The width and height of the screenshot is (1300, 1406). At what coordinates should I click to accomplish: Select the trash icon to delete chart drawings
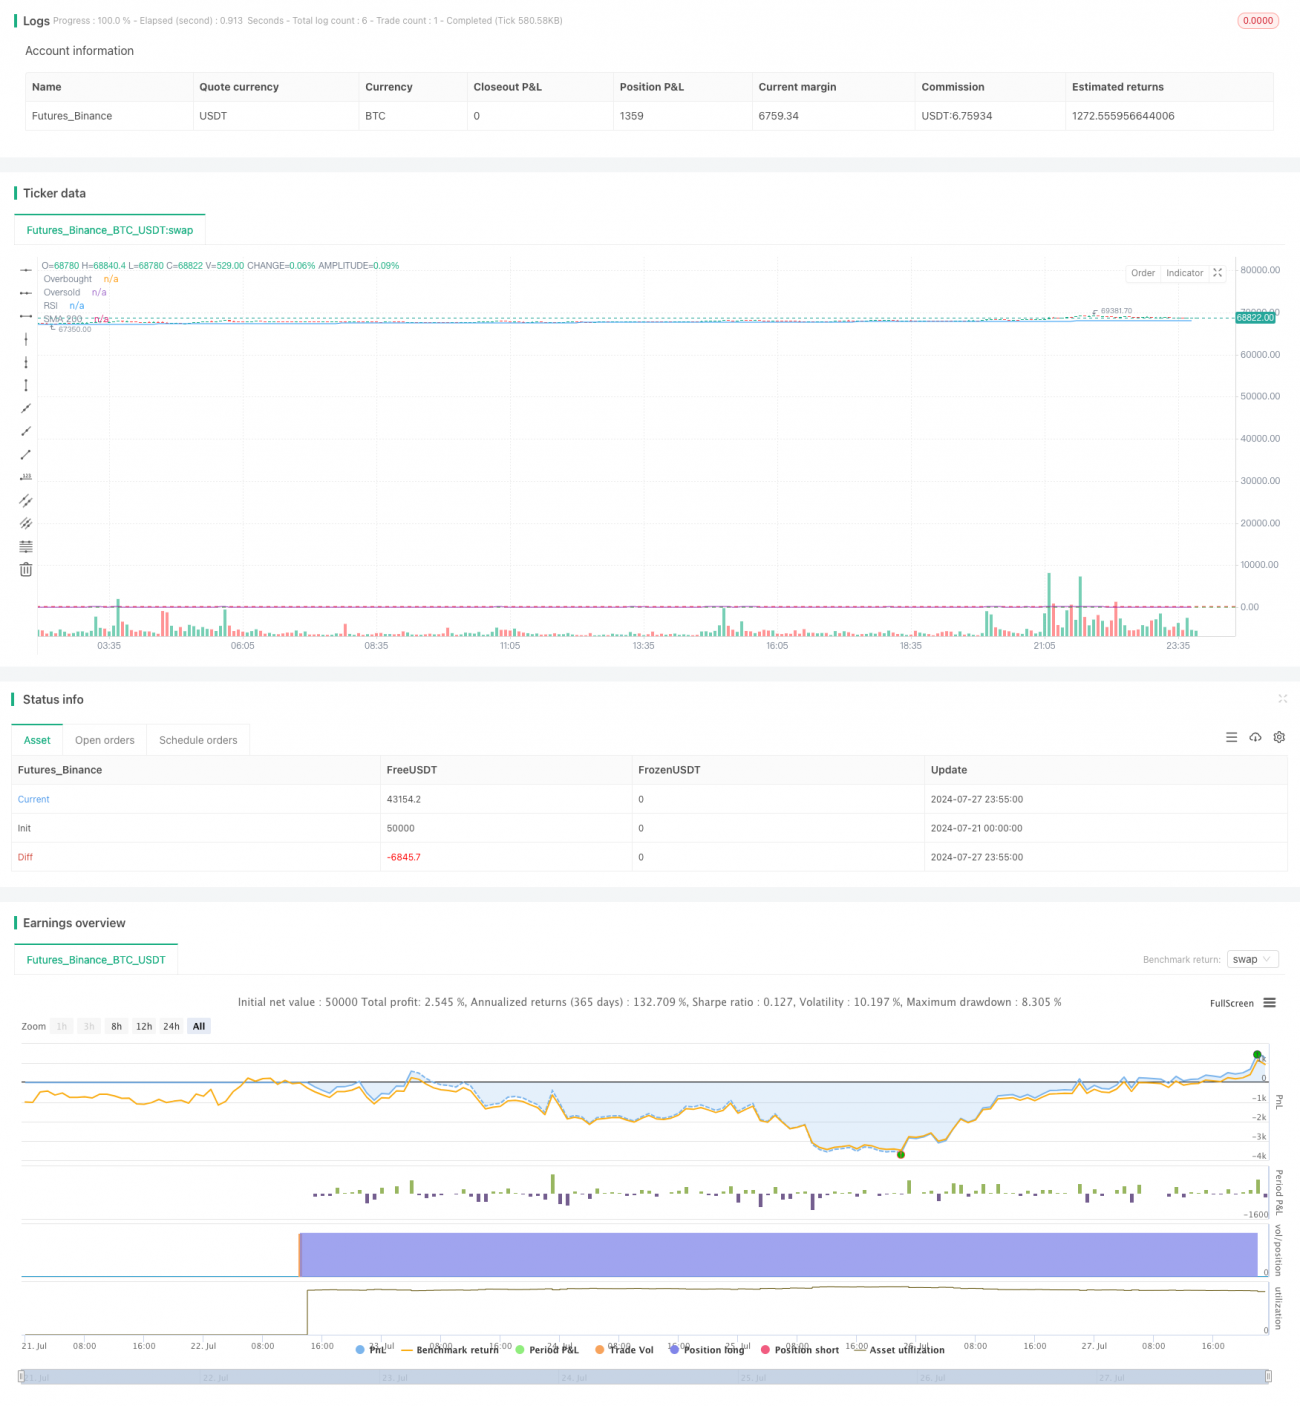click(26, 570)
